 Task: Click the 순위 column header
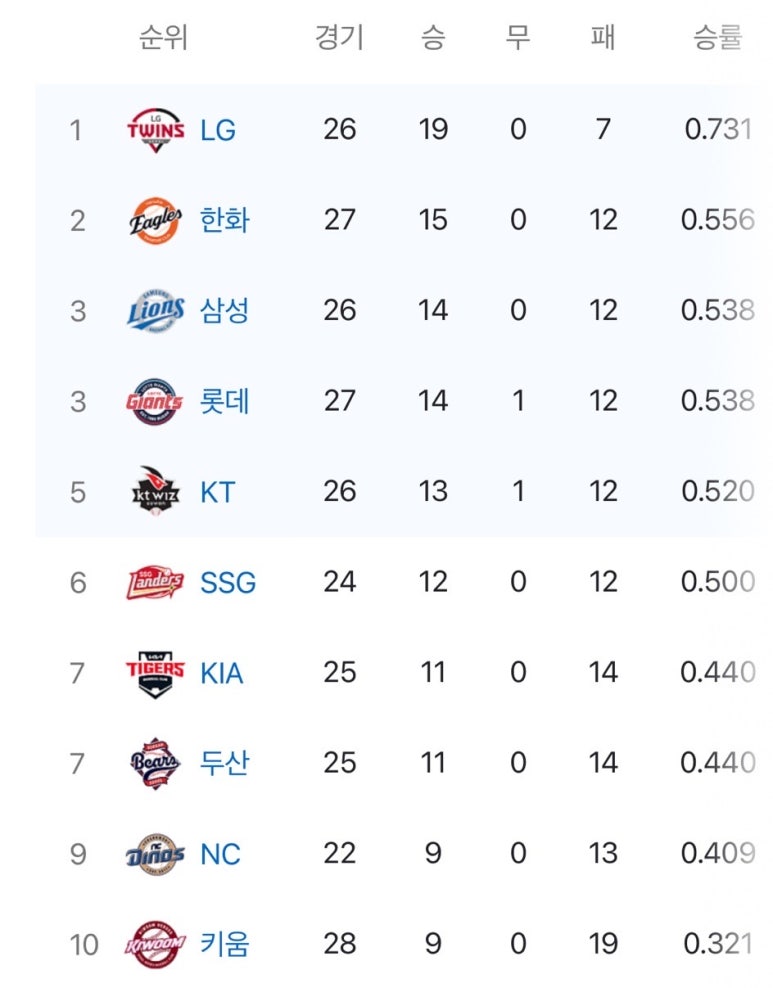[164, 37]
